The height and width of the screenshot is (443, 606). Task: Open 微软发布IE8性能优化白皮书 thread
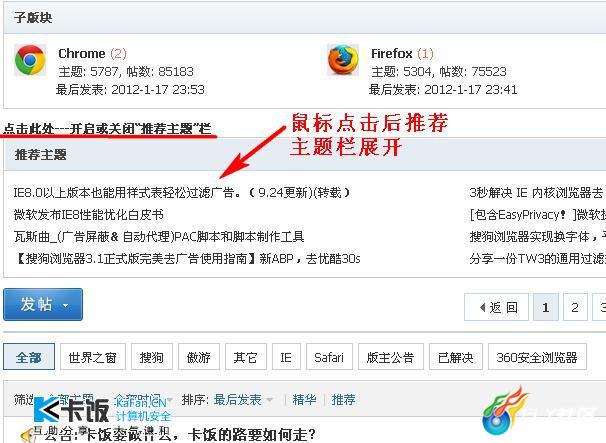pos(89,215)
